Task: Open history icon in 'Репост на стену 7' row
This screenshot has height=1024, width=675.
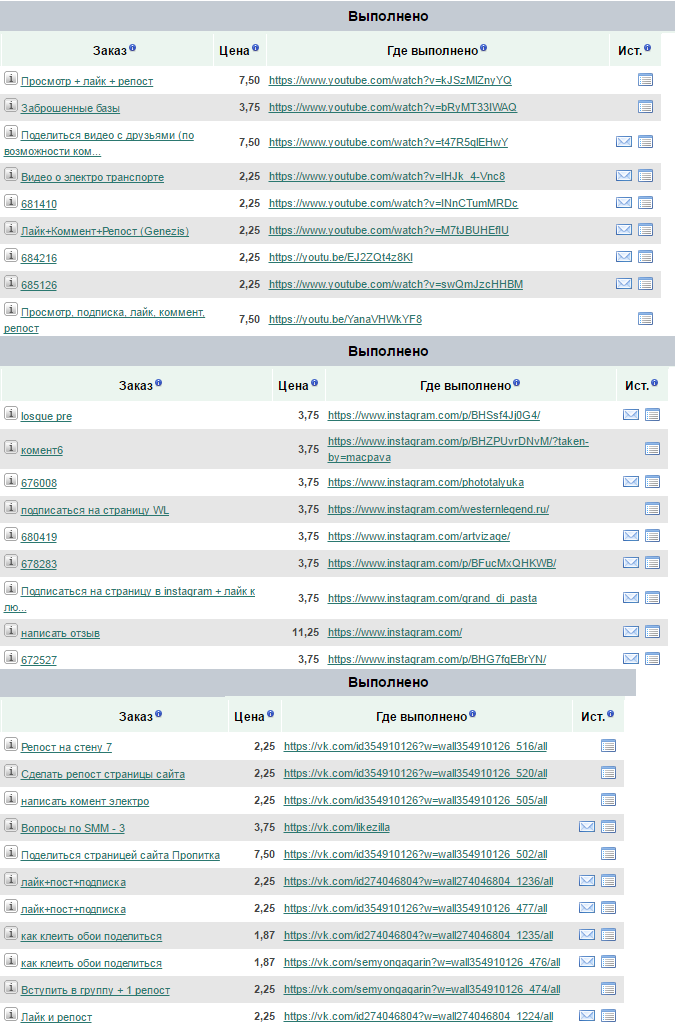Action: pyautogui.click(x=608, y=746)
